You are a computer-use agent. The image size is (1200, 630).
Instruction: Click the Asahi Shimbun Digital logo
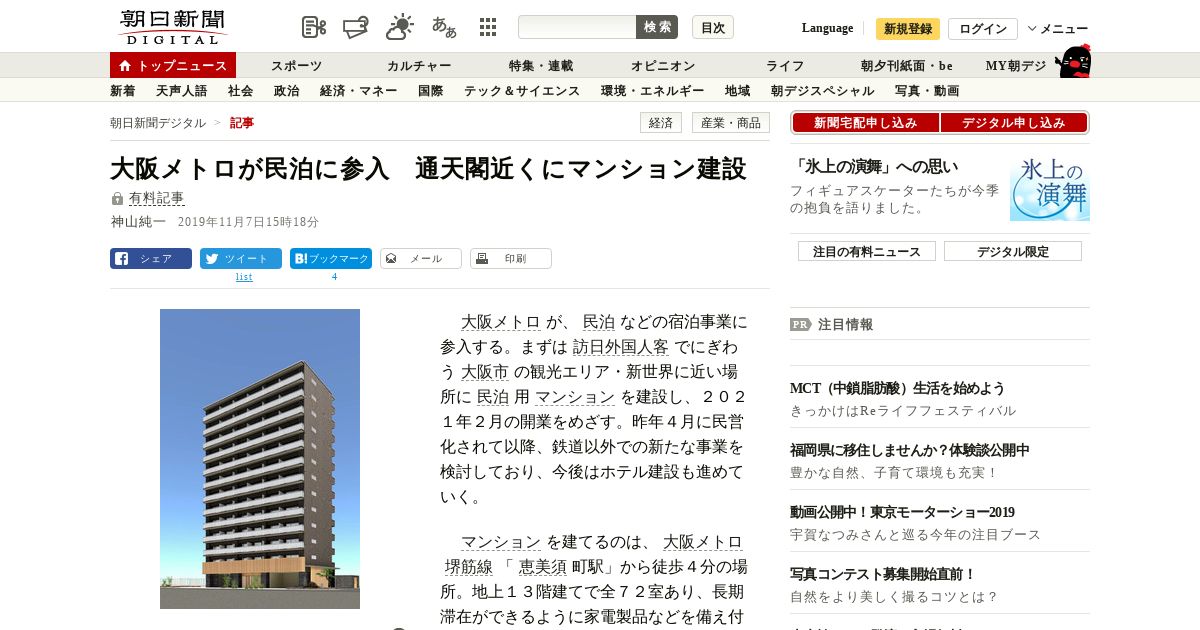point(173,28)
